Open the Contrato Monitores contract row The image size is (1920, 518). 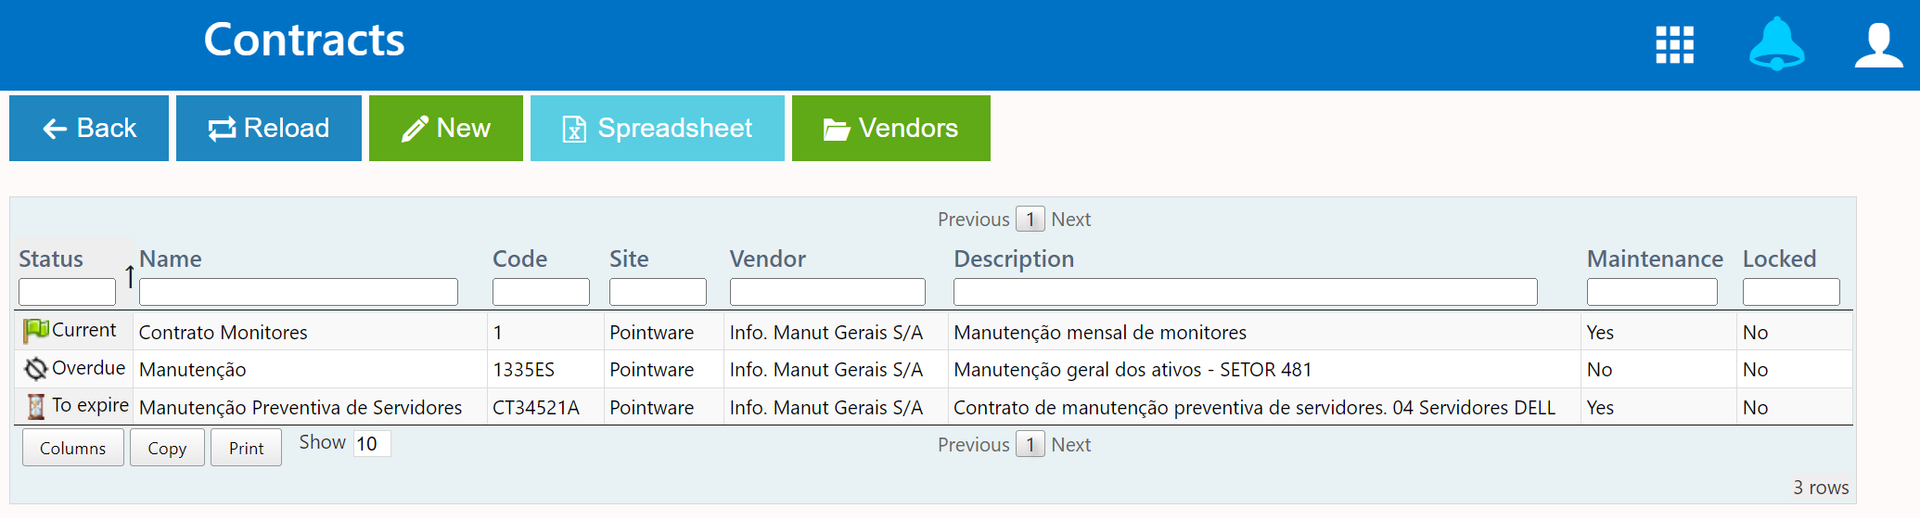tap(223, 332)
